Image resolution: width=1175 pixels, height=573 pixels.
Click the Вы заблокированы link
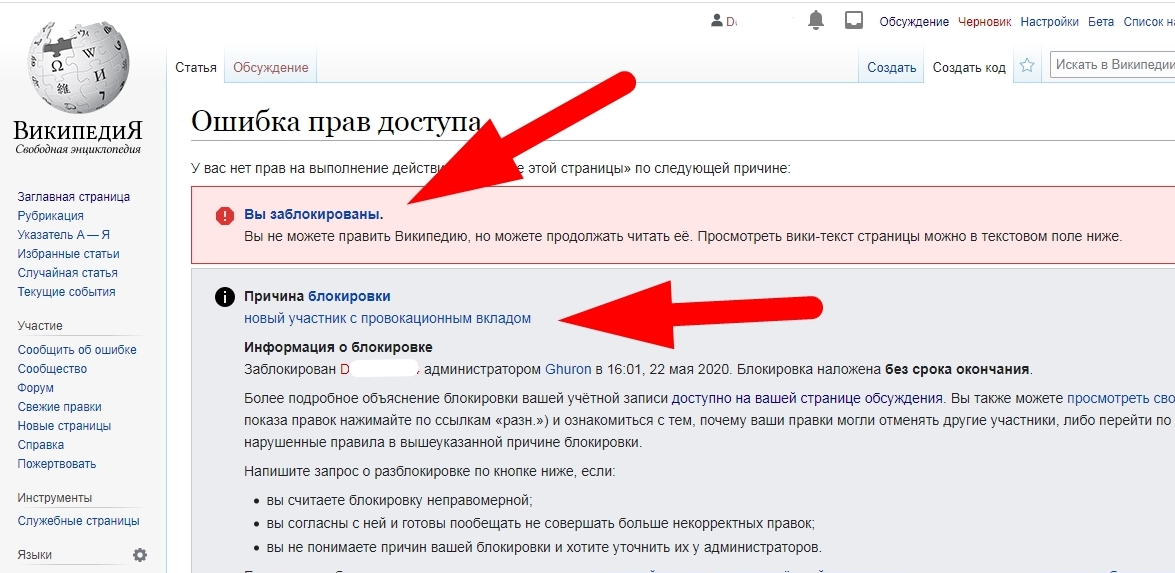pos(313,214)
